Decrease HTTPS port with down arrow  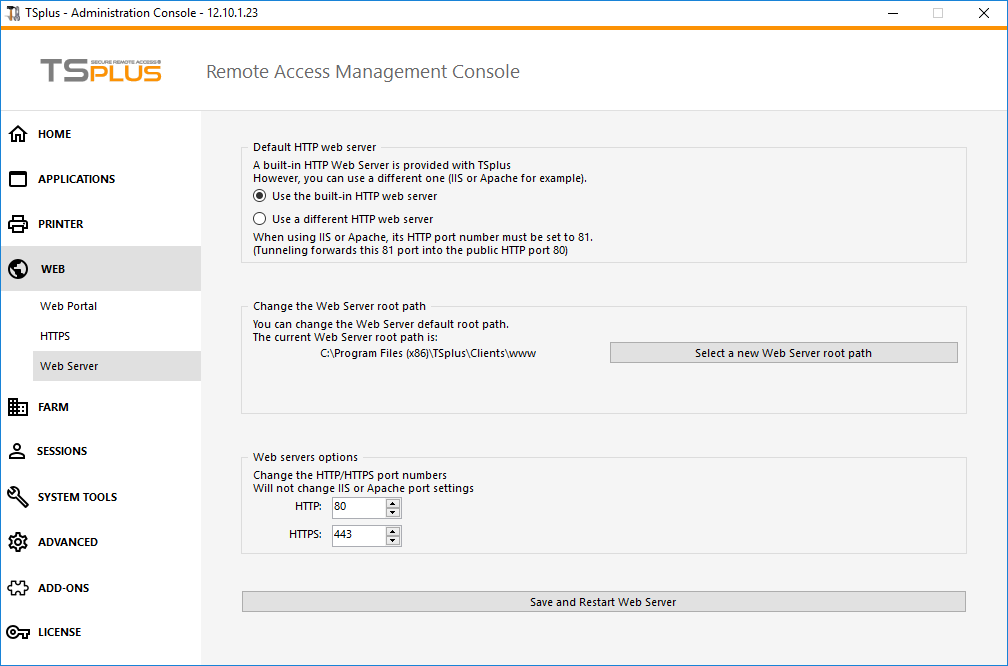[x=393, y=541]
